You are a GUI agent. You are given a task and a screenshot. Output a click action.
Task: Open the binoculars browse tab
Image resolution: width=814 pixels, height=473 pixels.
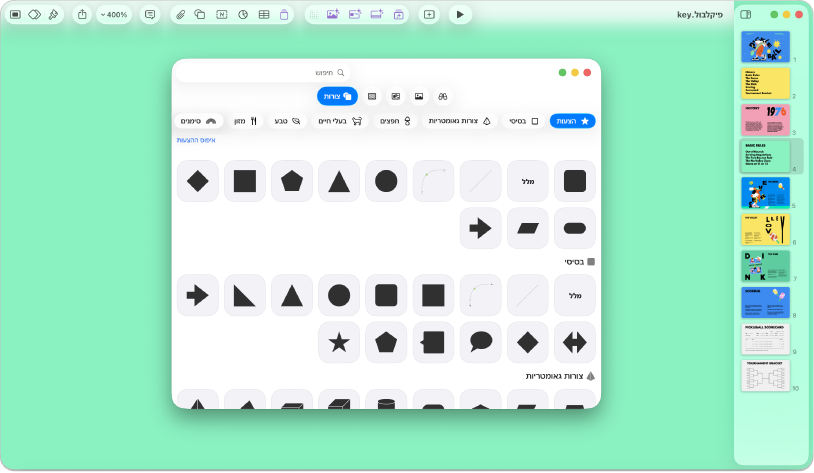click(x=442, y=96)
